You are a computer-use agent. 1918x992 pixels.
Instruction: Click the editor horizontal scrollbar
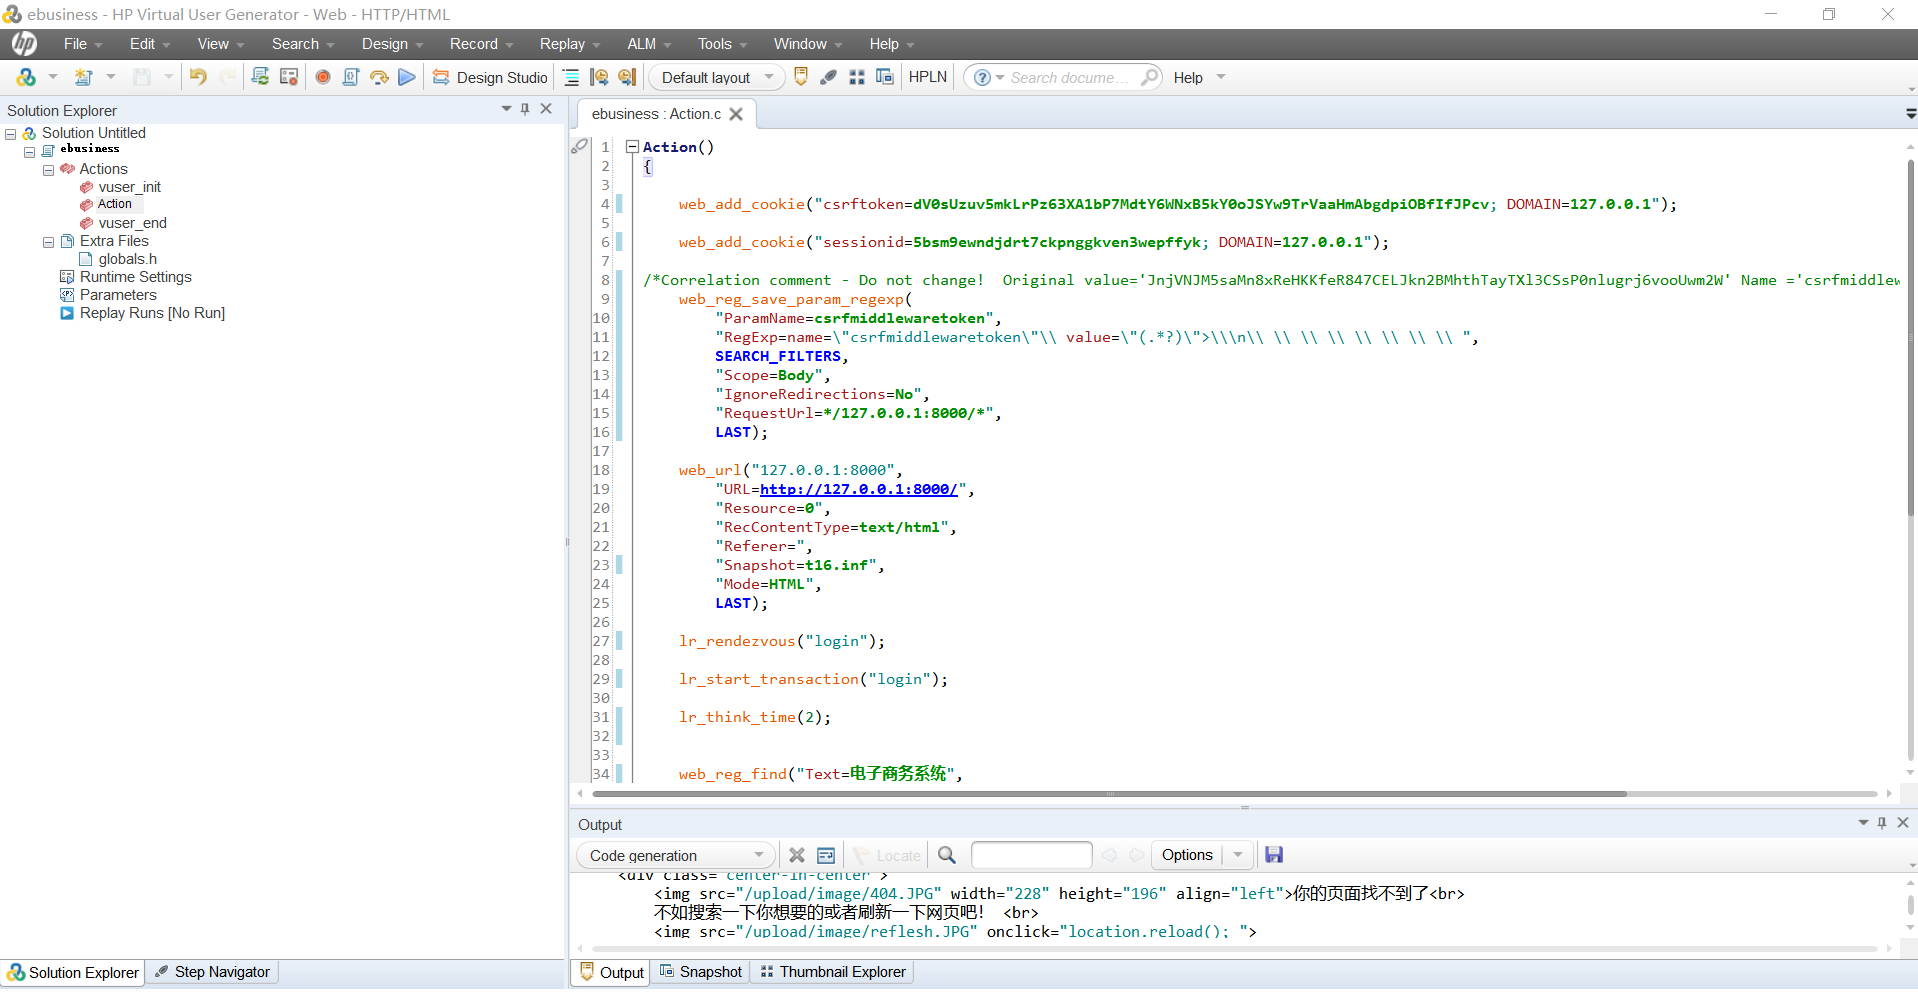pos(1109,794)
